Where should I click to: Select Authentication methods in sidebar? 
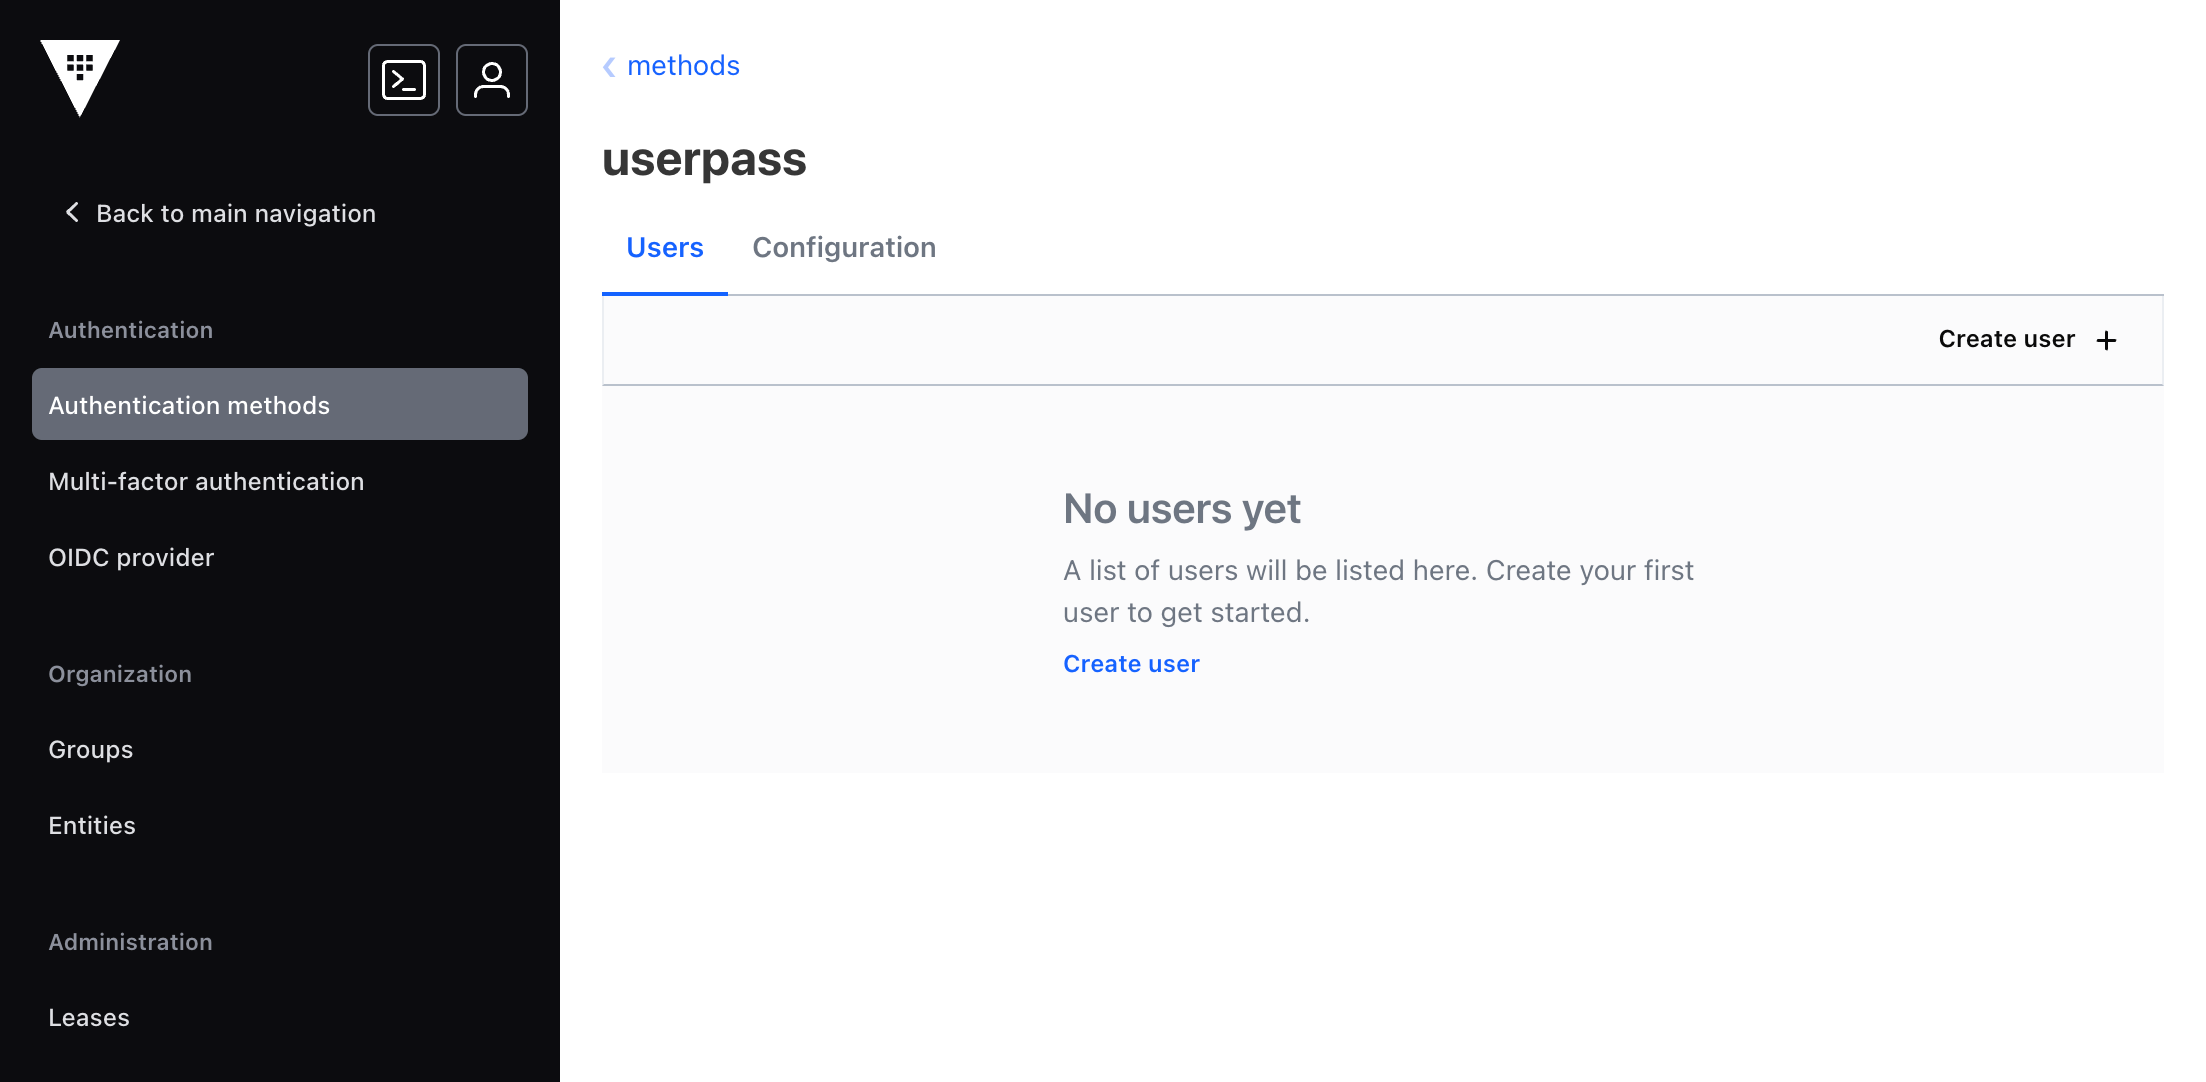click(x=280, y=404)
